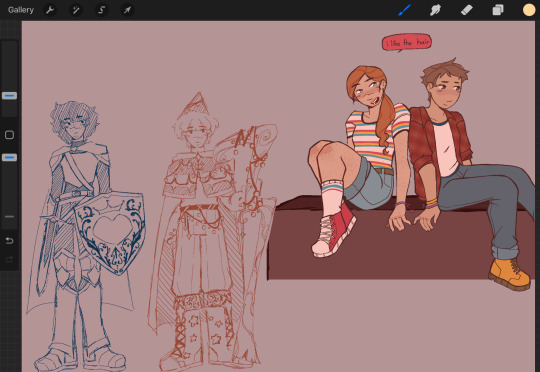Open the Gallery view
Viewport: 540px width, 372px height.
point(21,10)
